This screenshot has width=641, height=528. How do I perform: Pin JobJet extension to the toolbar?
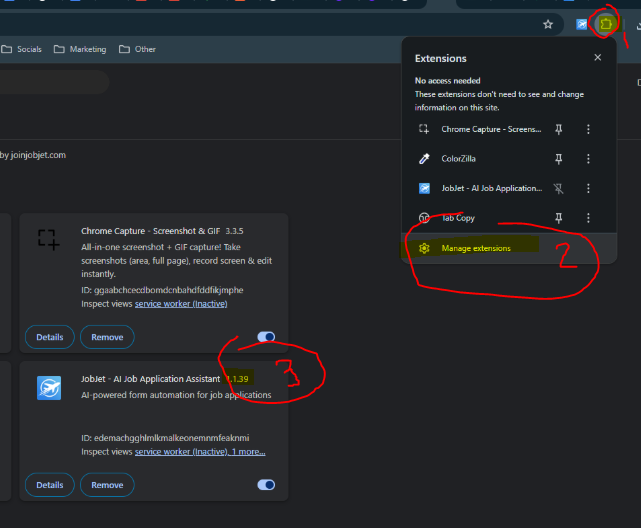[x=558, y=188]
